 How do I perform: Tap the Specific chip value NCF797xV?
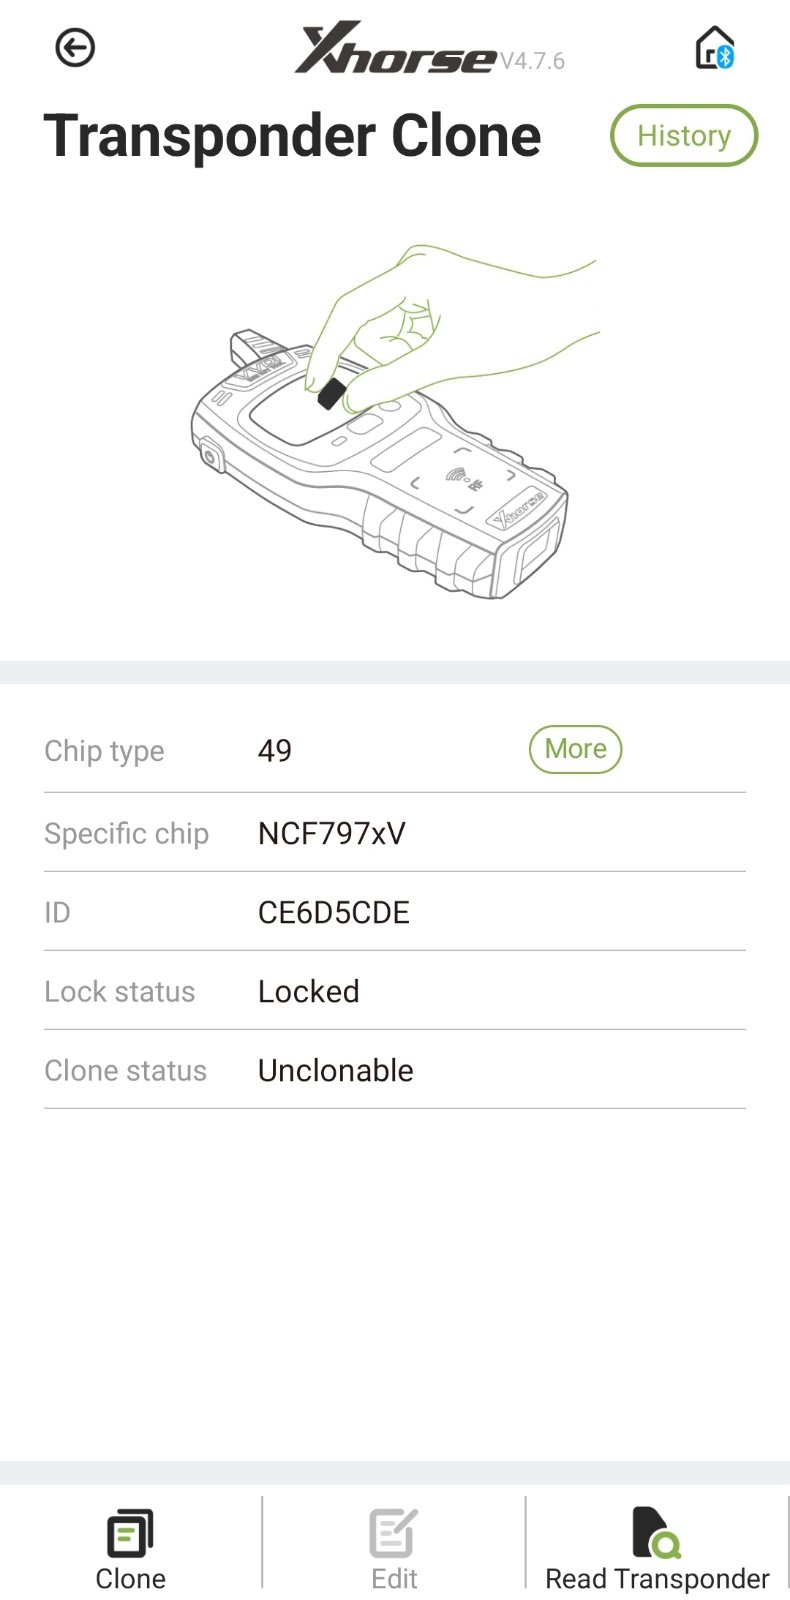pos(332,833)
